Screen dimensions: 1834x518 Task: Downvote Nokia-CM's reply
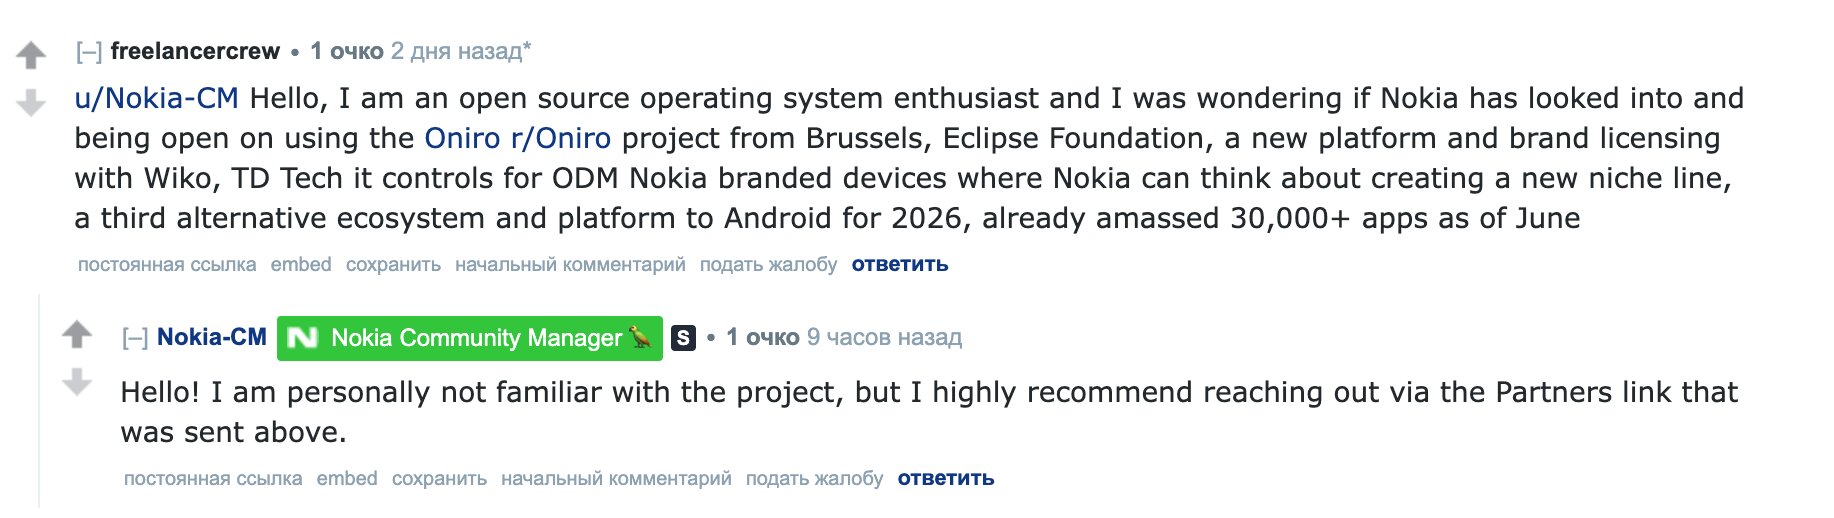77,382
